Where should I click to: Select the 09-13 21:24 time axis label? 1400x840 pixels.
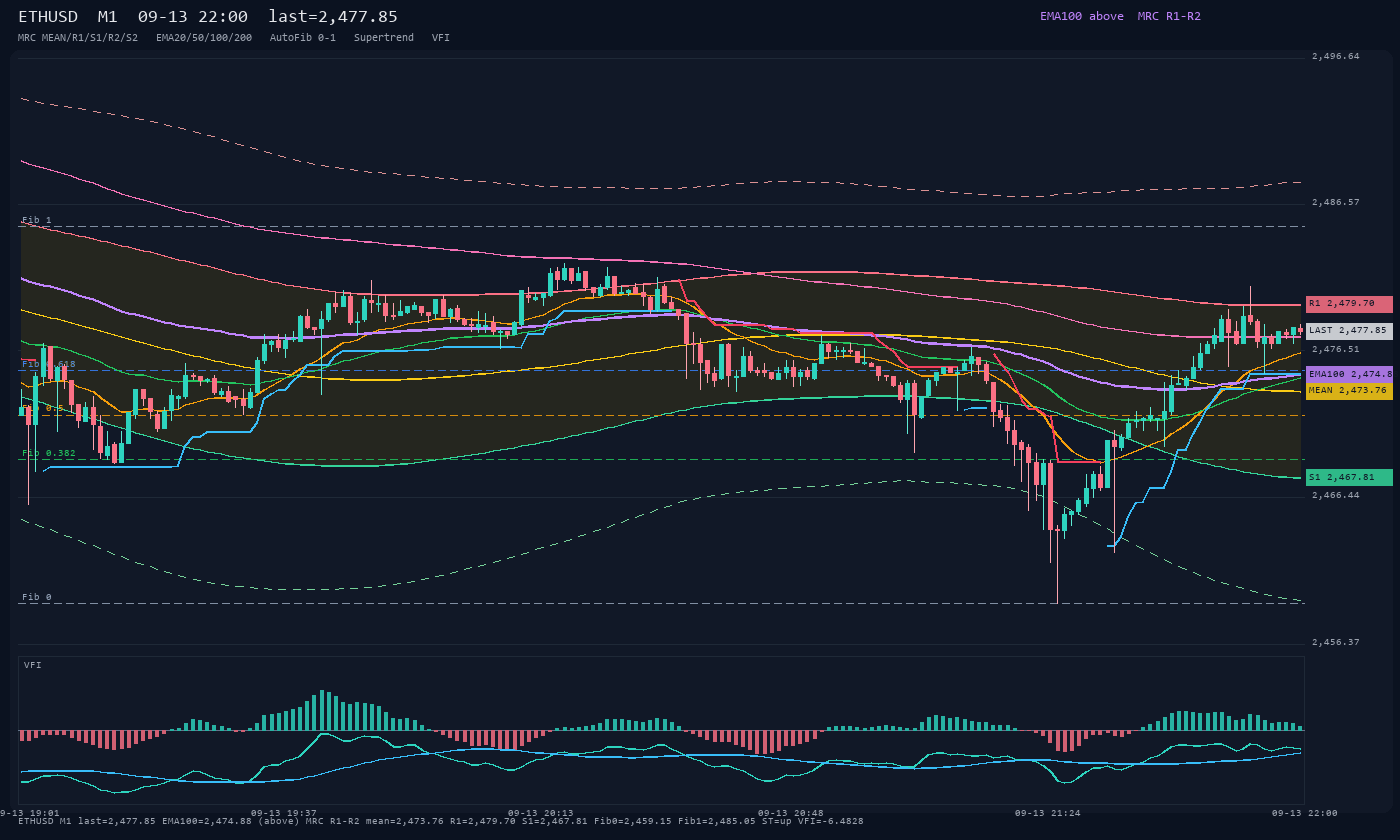pos(1048,813)
